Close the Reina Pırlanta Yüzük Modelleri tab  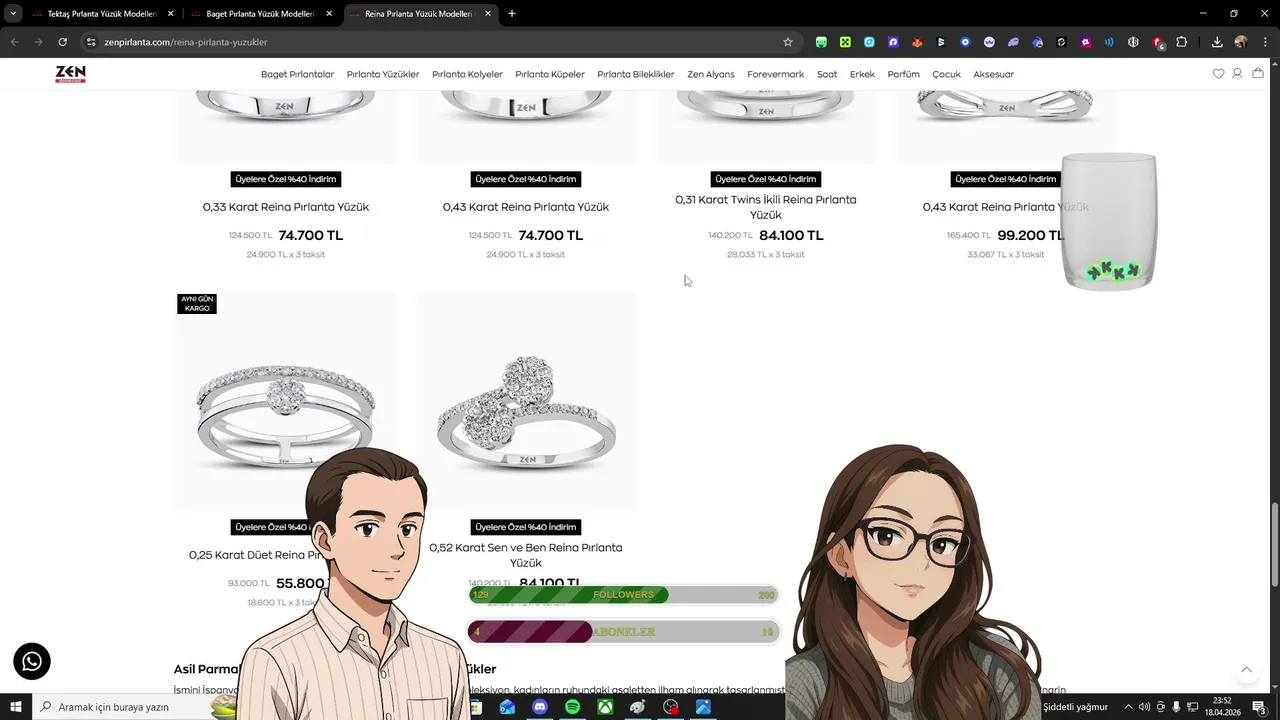(488, 14)
